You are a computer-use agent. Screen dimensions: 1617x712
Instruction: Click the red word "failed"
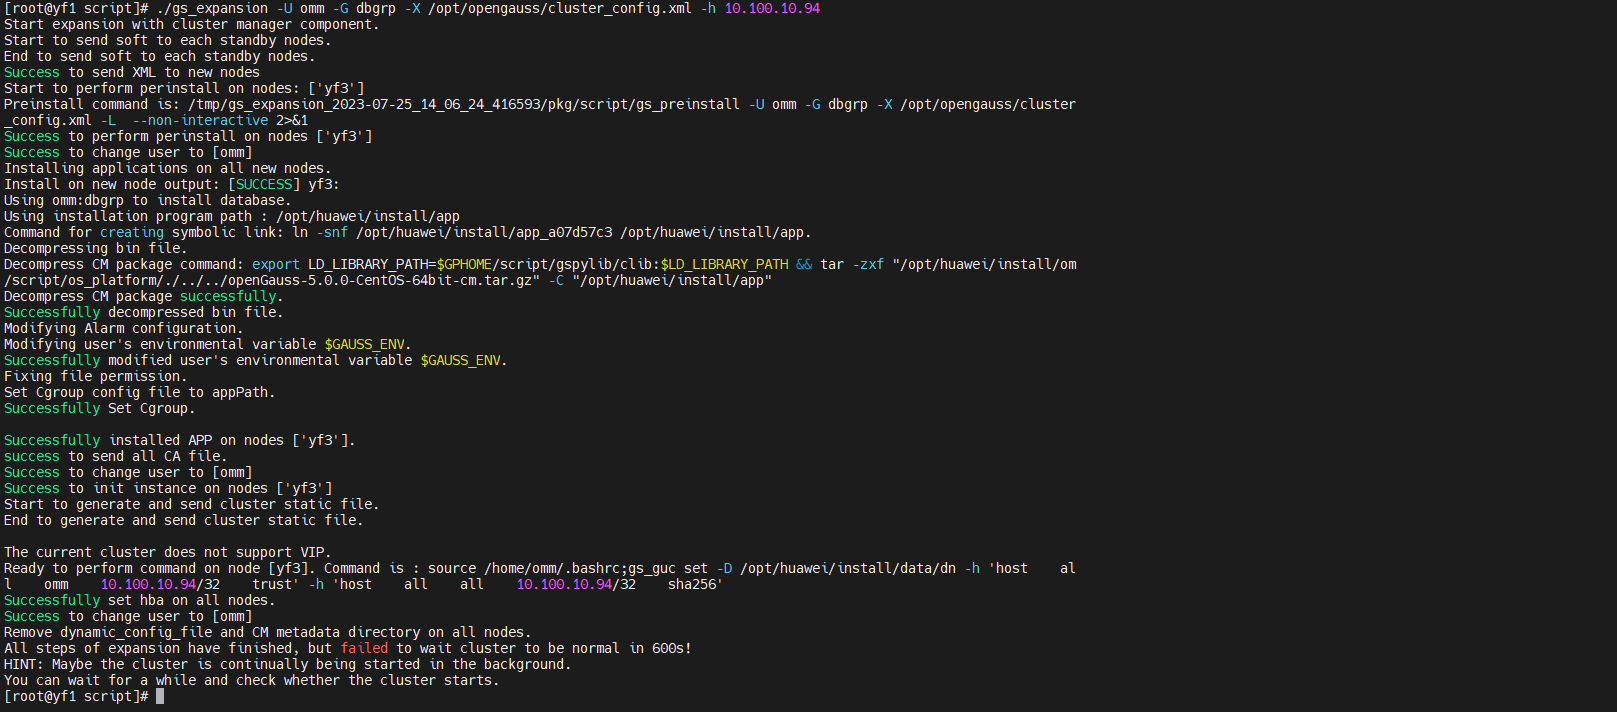(364, 648)
